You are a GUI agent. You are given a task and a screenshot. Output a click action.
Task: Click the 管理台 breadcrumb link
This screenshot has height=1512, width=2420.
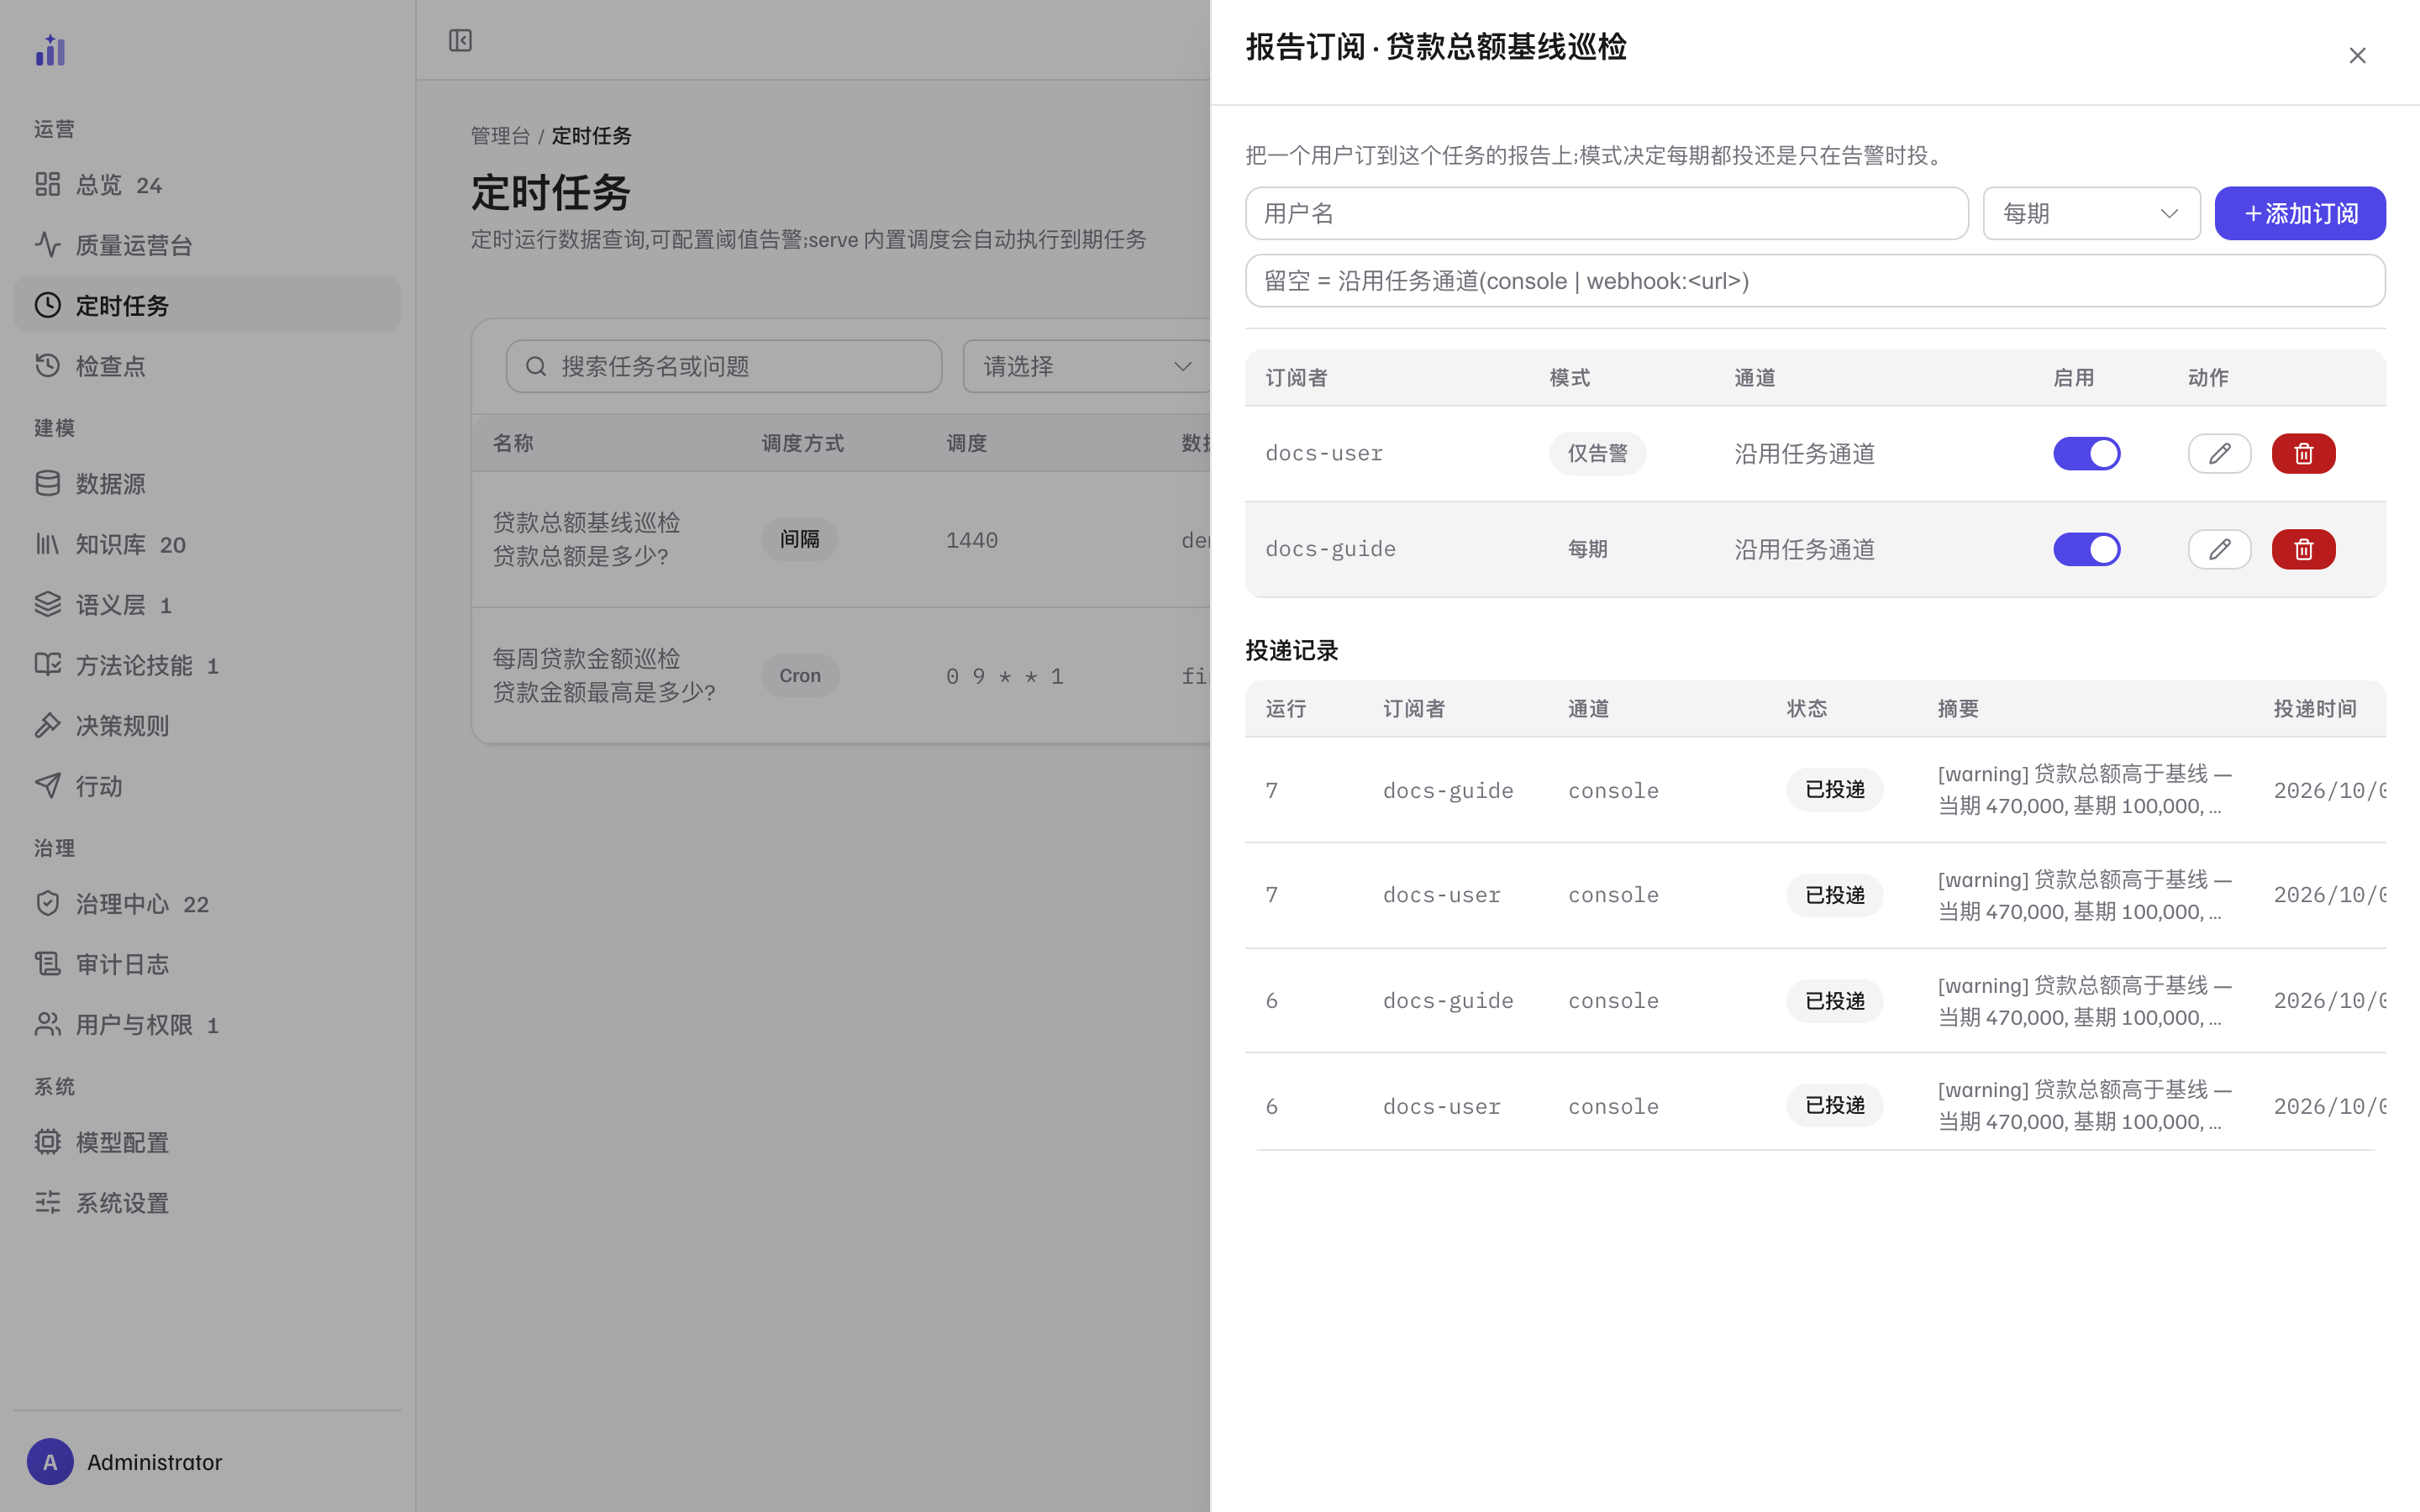coord(500,136)
